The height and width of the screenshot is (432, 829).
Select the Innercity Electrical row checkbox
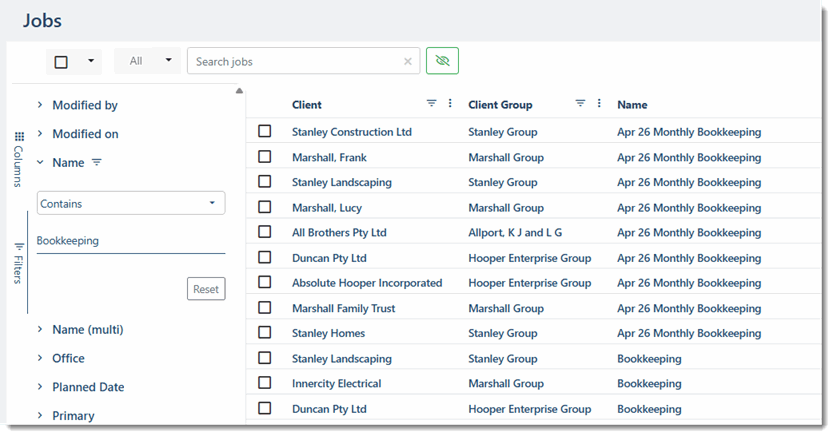tap(264, 383)
